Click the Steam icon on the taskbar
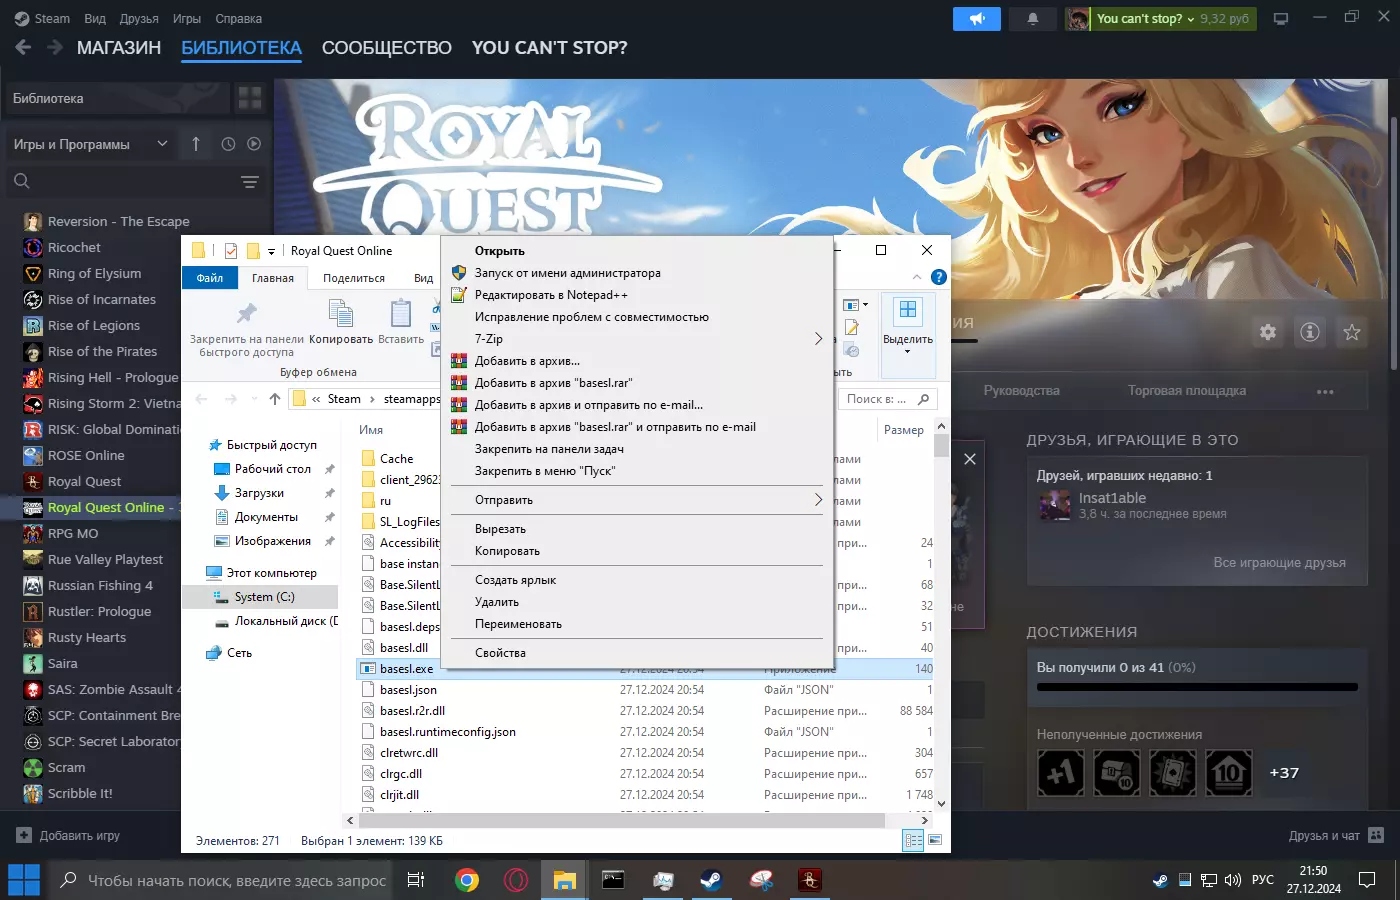The height and width of the screenshot is (900, 1400). [x=711, y=880]
